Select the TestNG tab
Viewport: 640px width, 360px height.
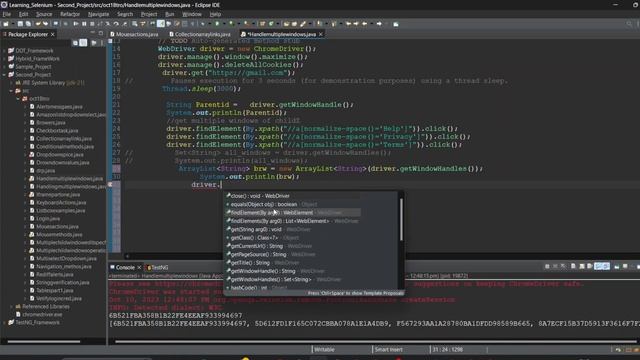coord(158,267)
